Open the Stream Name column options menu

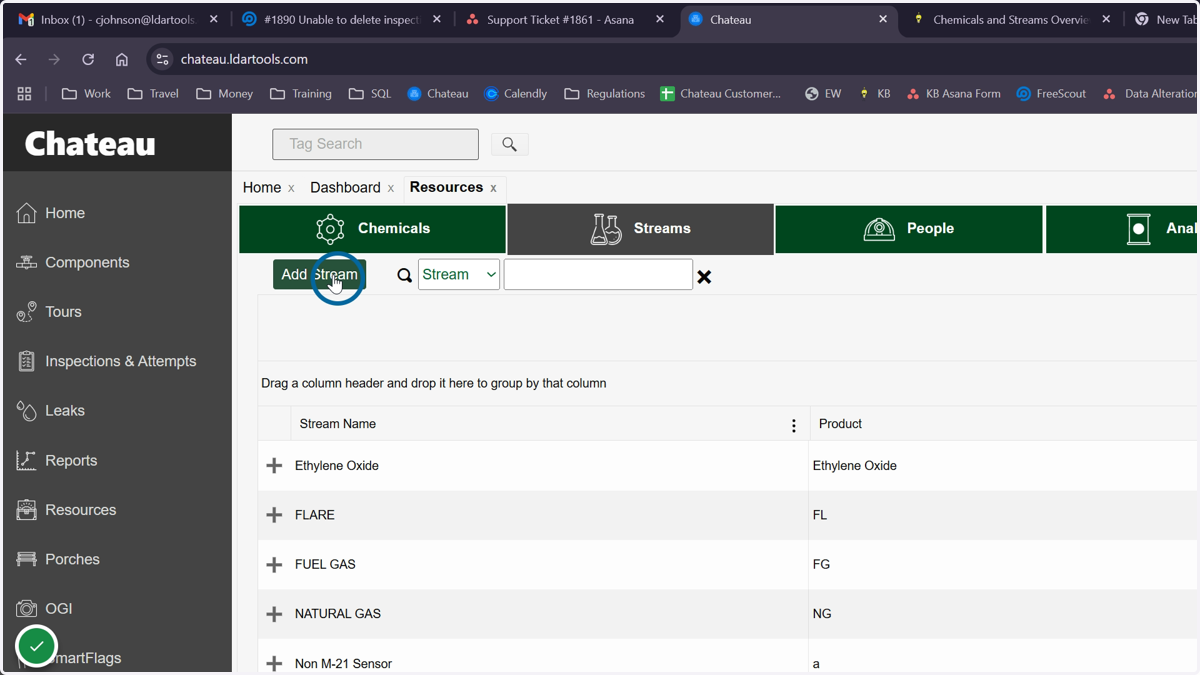pos(794,425)
